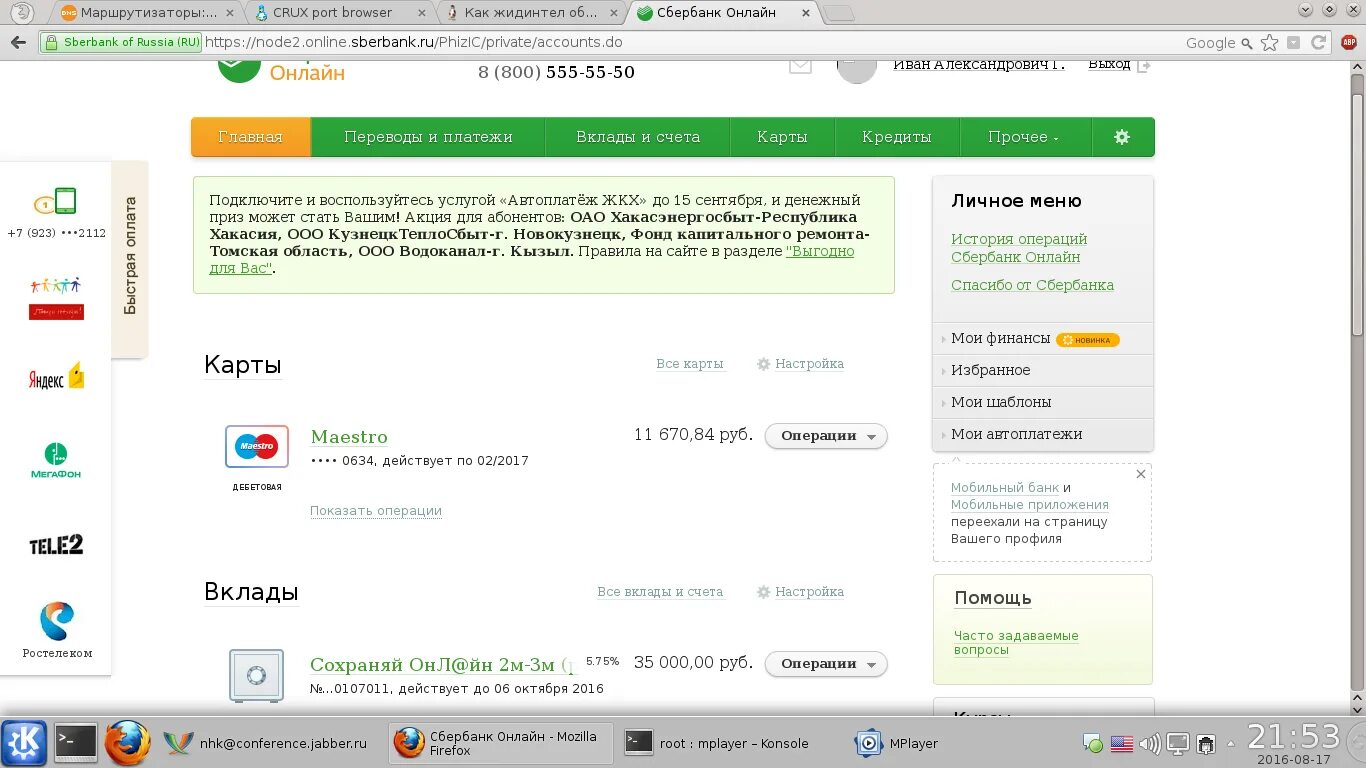Open Вклады и счета menu
The image size is (1366, 768).
[x=638, y=137]
